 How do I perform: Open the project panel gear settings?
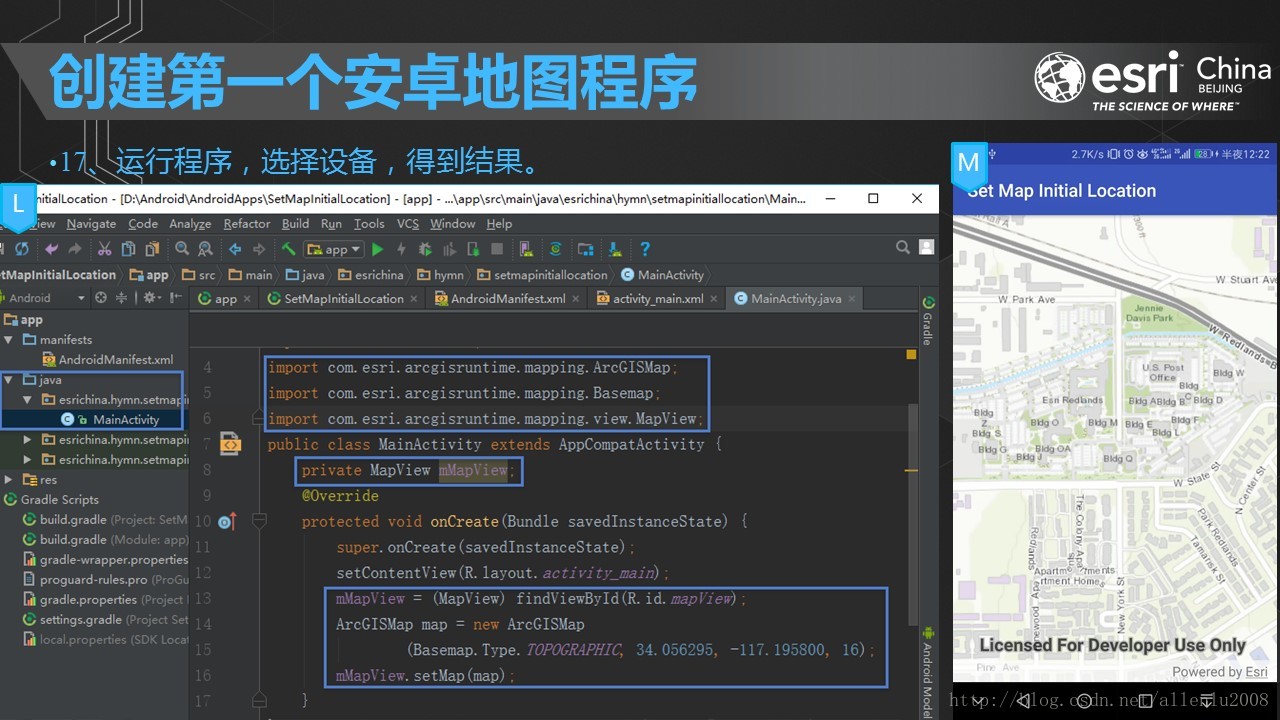[x=151, y=298]
